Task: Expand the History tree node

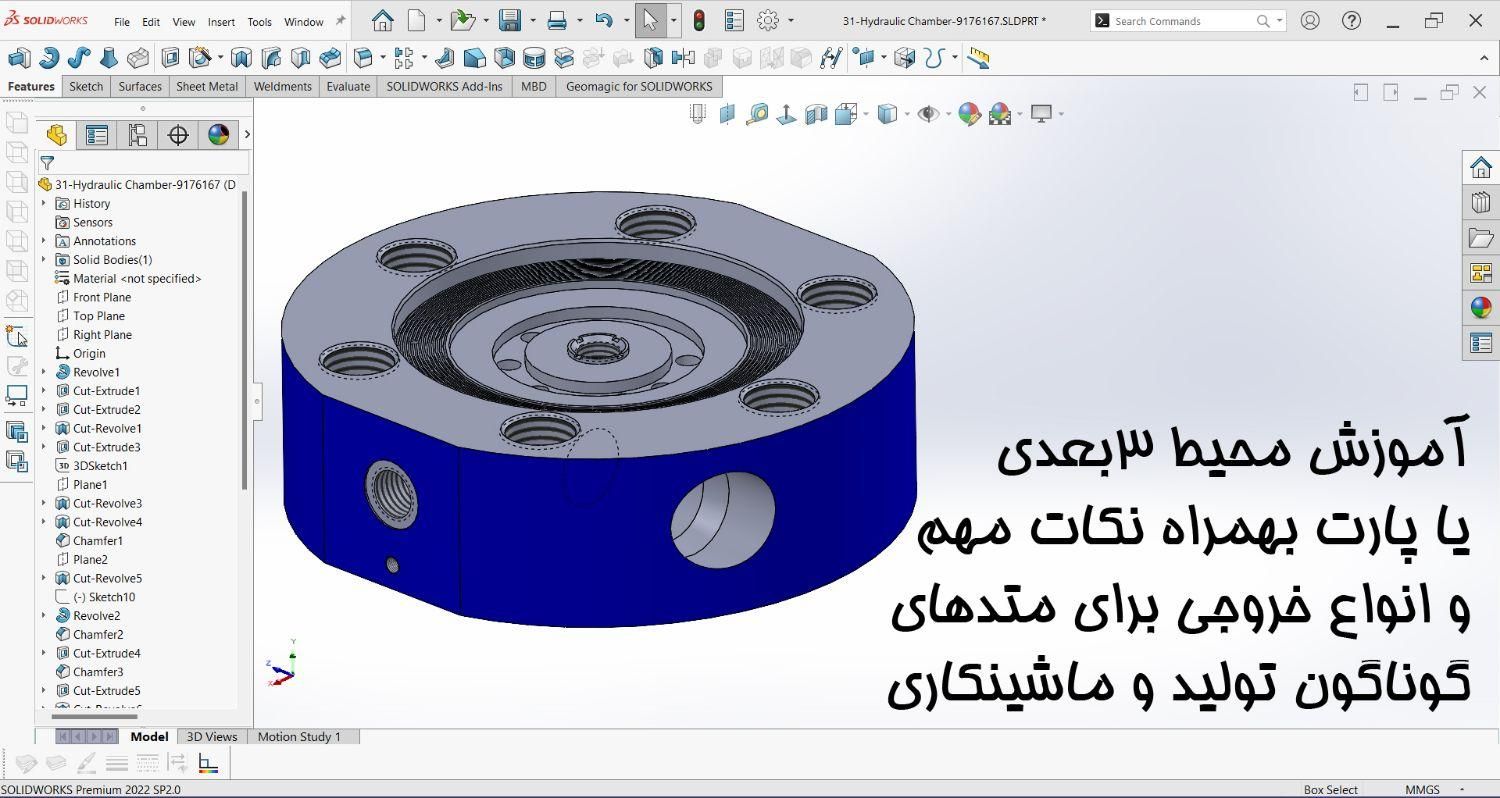Action: click(44, 203)
